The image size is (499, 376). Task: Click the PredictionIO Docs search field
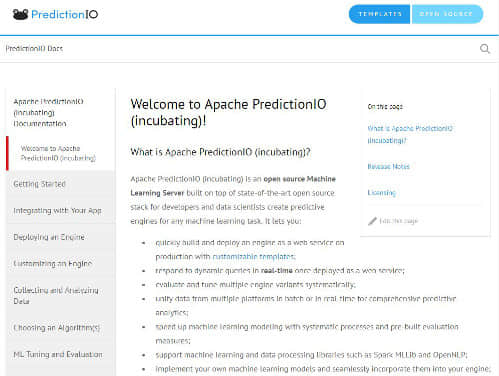[x=240, y=49]
